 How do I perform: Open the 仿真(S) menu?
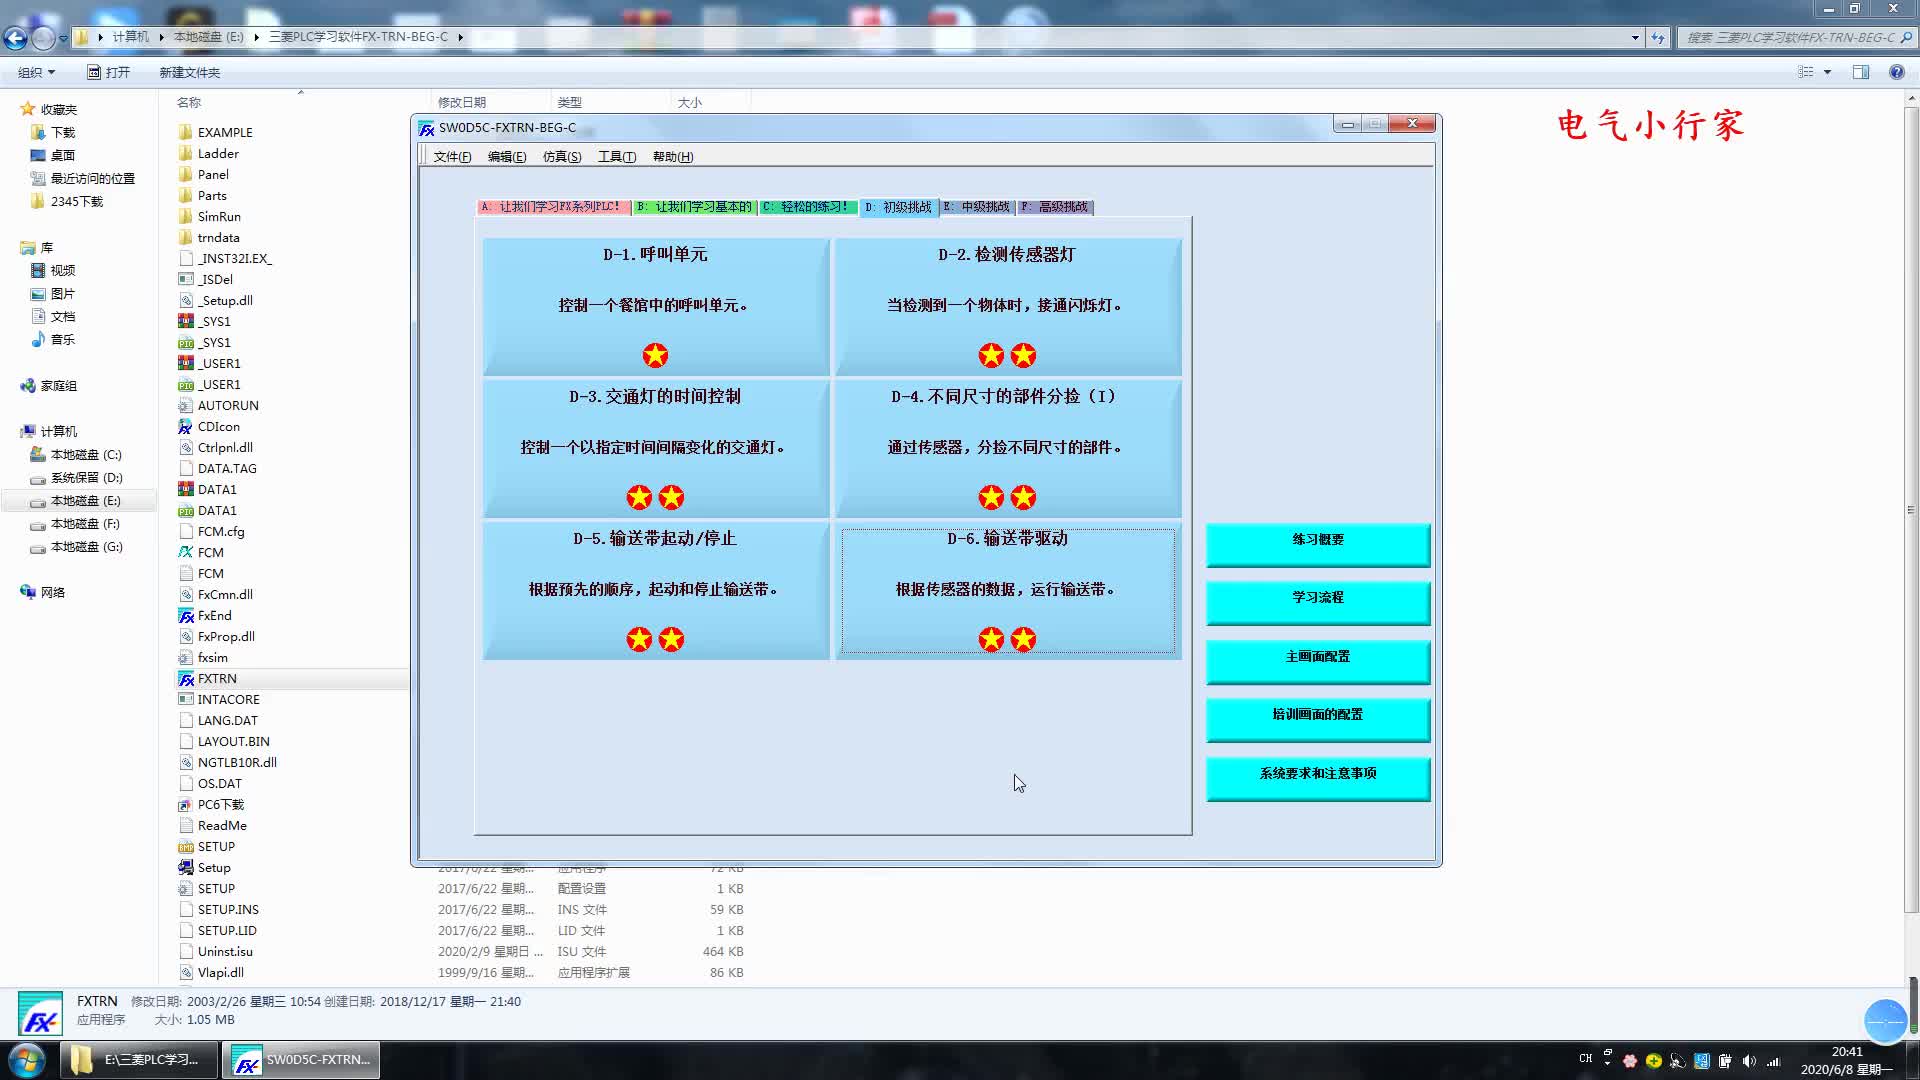pyautogui.click(x=561, y=157)
